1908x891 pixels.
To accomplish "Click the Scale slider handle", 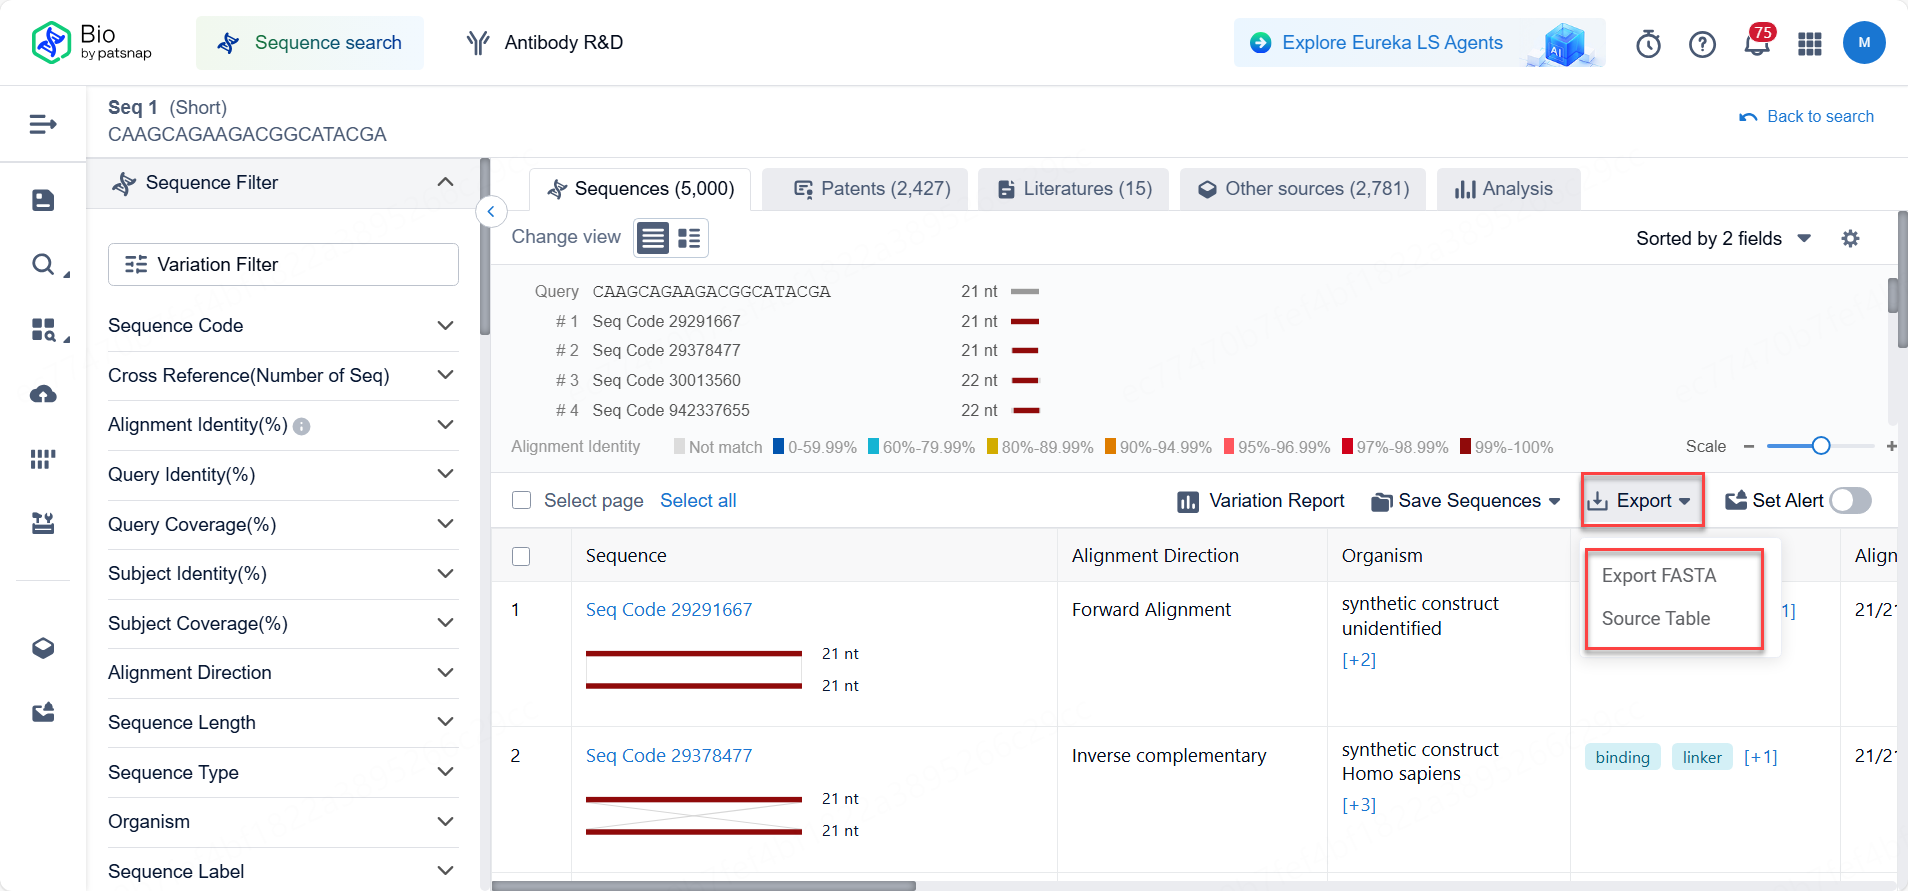I will point(1821,446).
